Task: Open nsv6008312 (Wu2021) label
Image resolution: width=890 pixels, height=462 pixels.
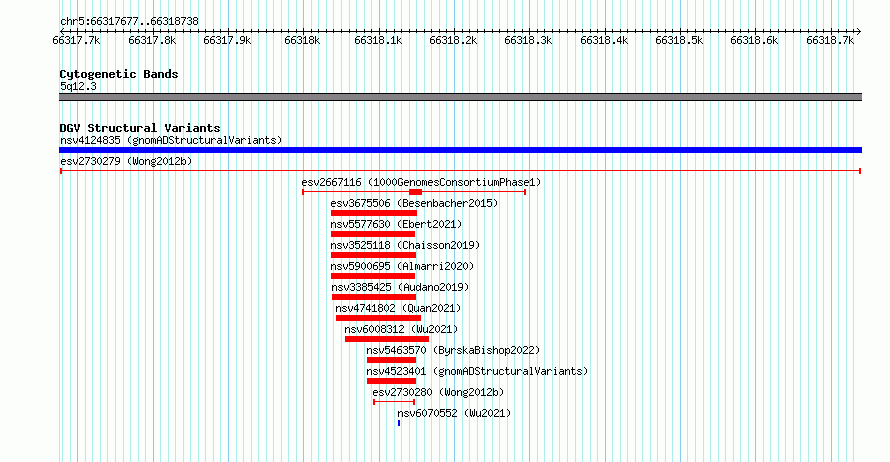Action: pos(401,329)
